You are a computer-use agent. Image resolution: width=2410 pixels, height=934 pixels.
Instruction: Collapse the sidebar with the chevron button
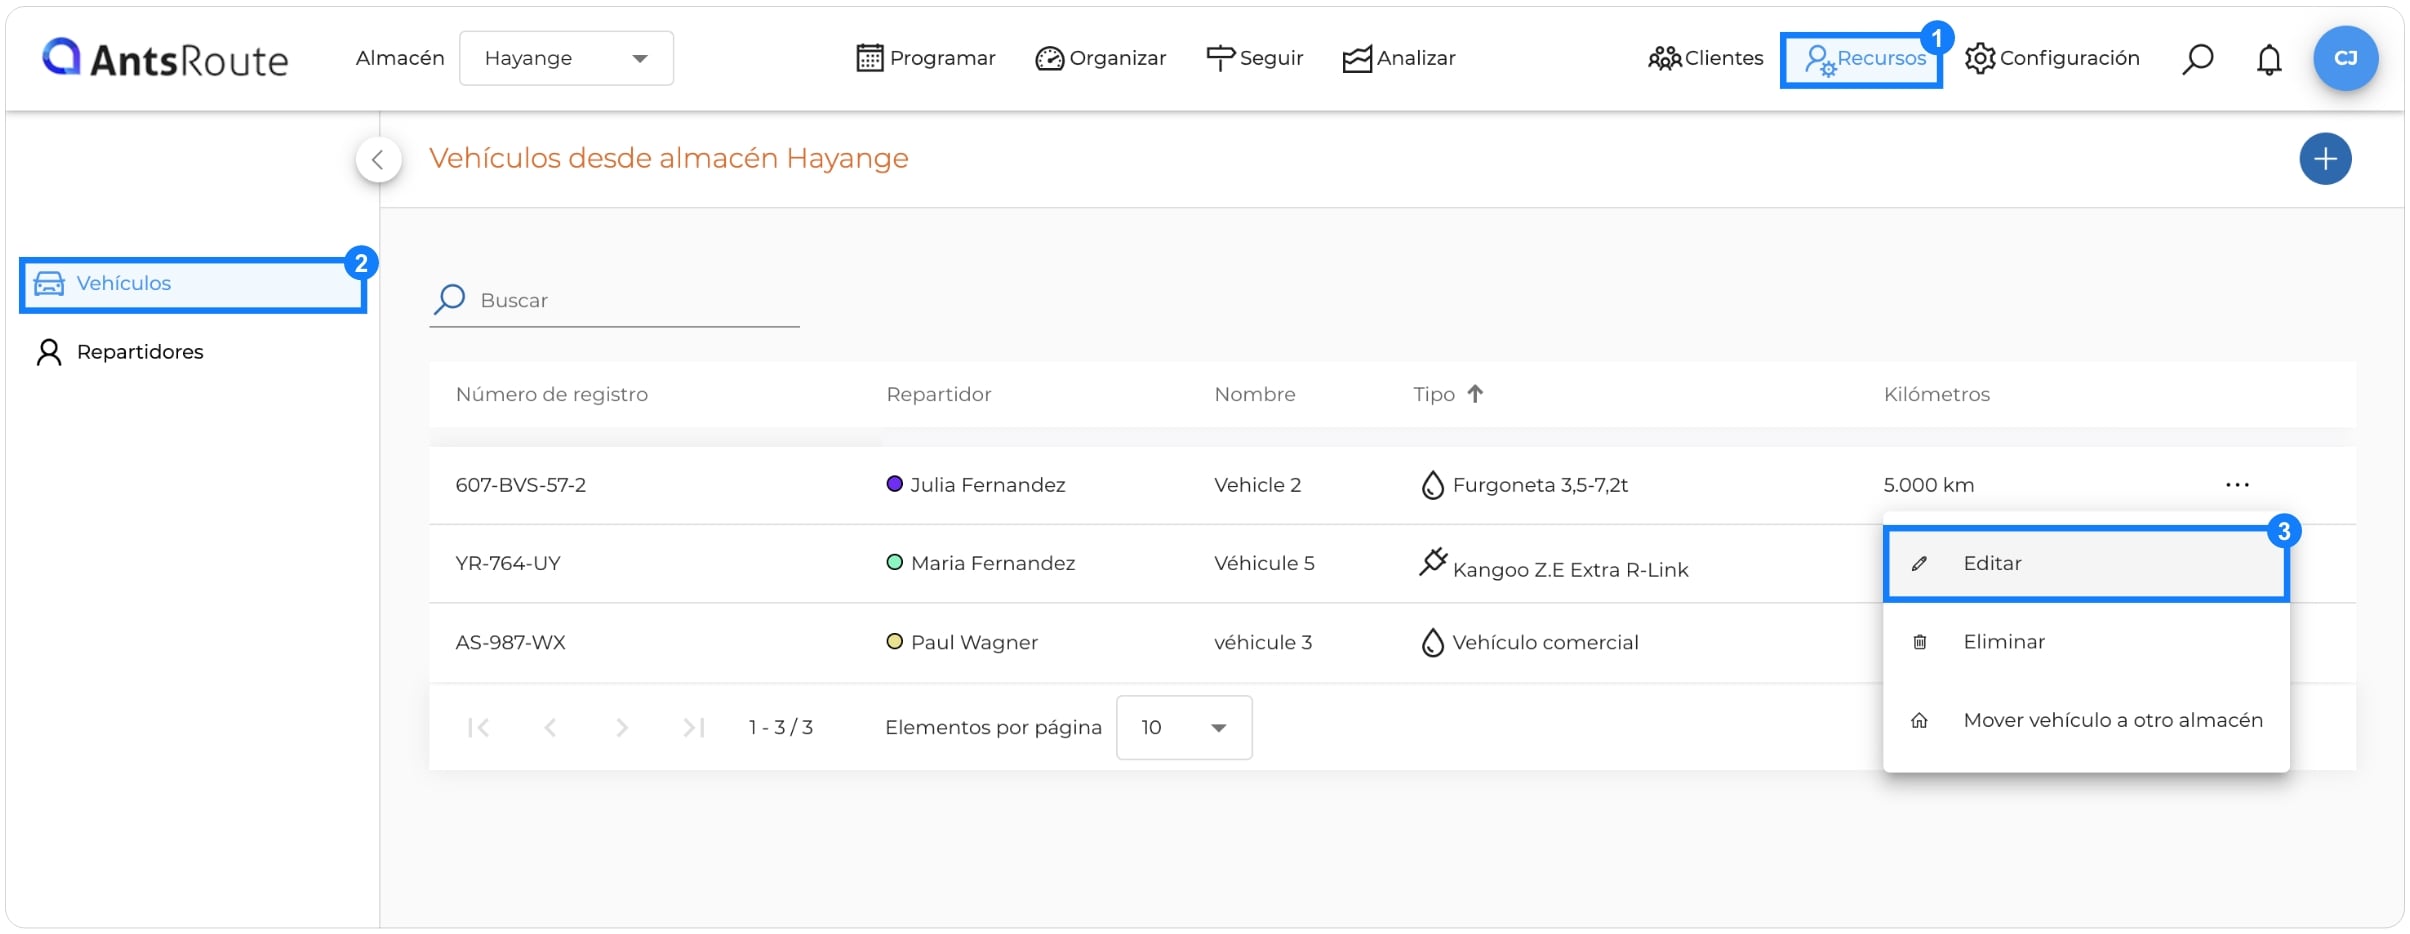378,159
